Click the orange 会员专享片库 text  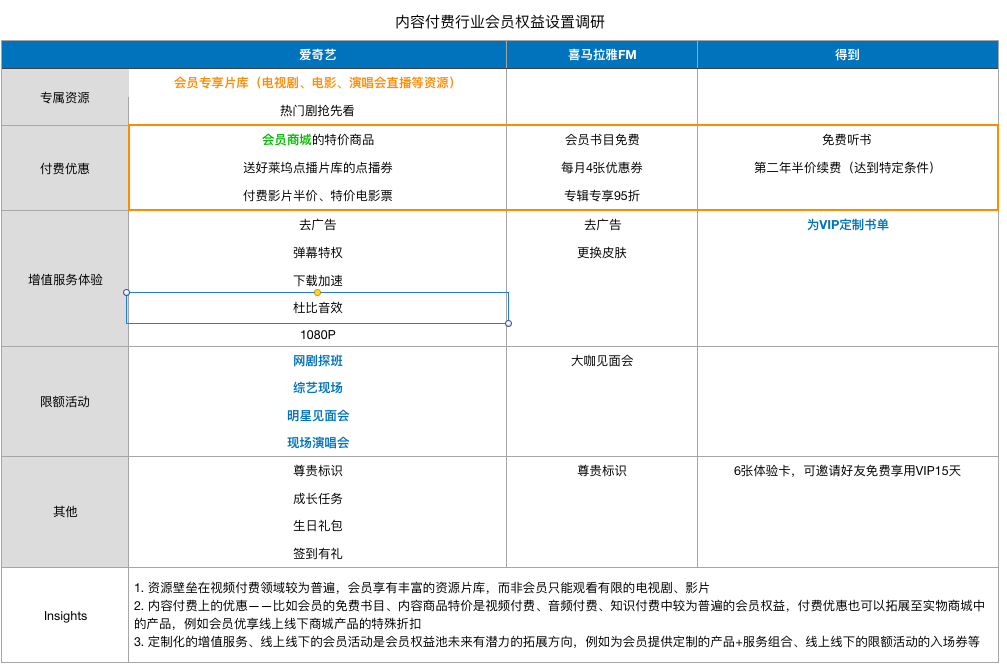coord(212,83)
